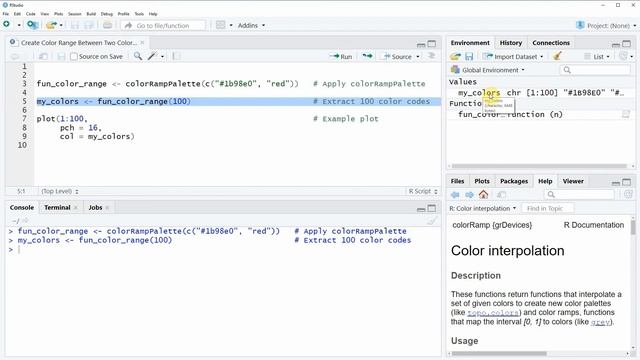
Task: Open Help home page
Action: click(484, 194)
